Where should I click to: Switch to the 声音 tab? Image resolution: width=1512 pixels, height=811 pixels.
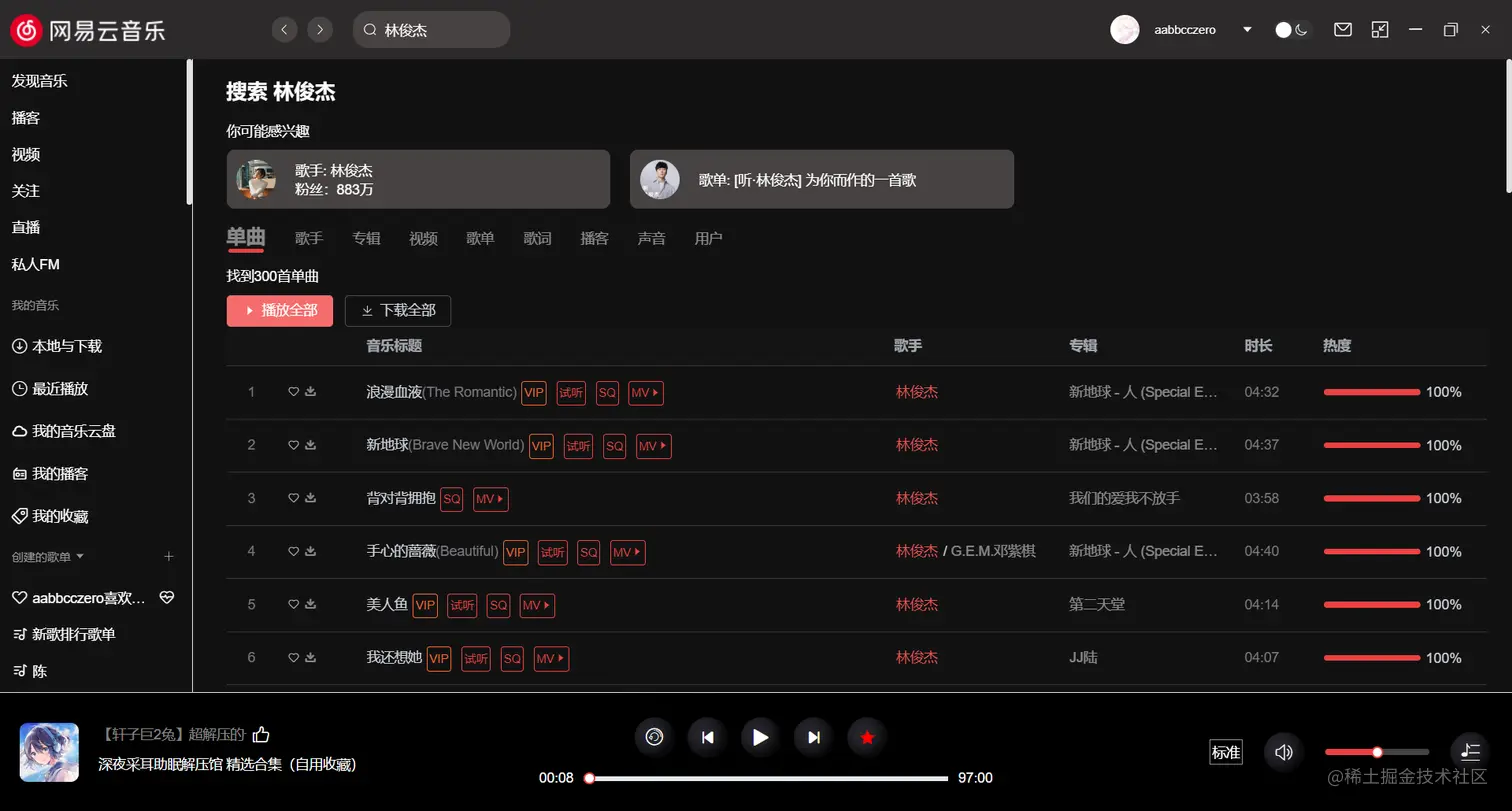click(x=651, y=239)
